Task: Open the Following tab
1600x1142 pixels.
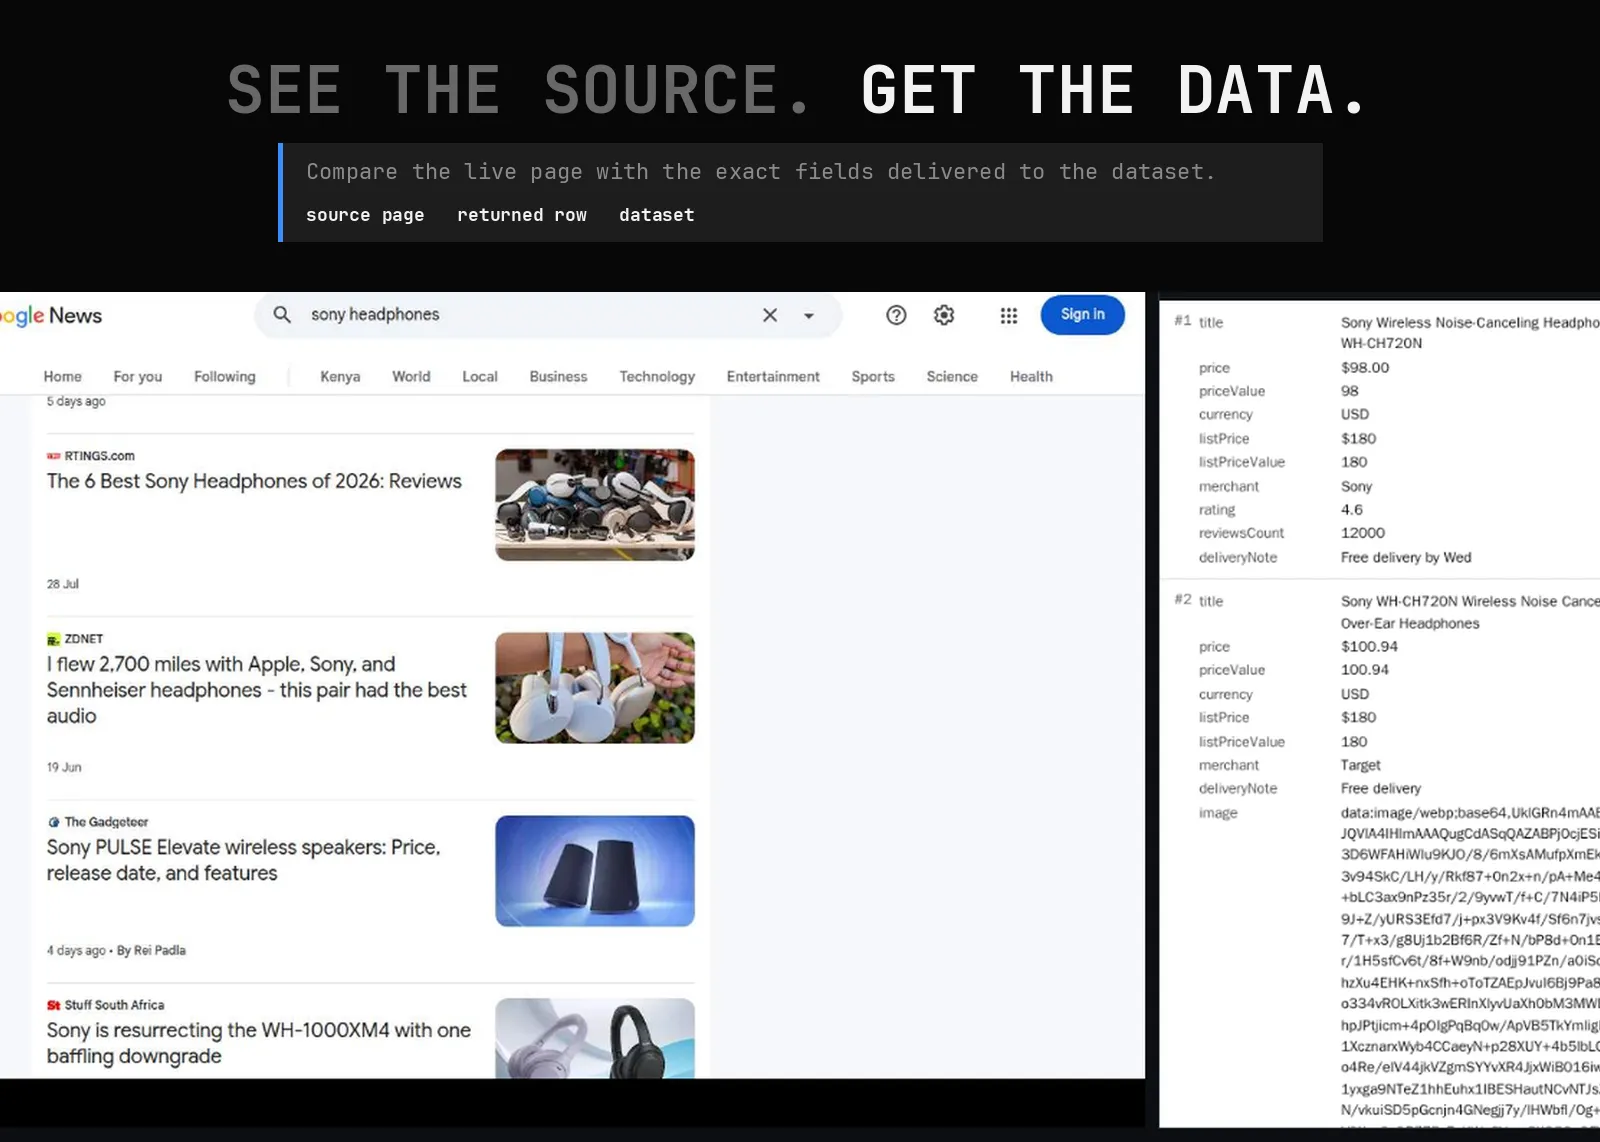Action: 225,377
